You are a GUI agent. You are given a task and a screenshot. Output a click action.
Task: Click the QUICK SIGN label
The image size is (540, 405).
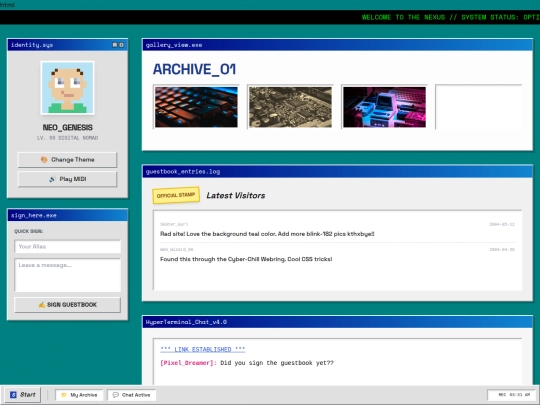pos(29,231)
